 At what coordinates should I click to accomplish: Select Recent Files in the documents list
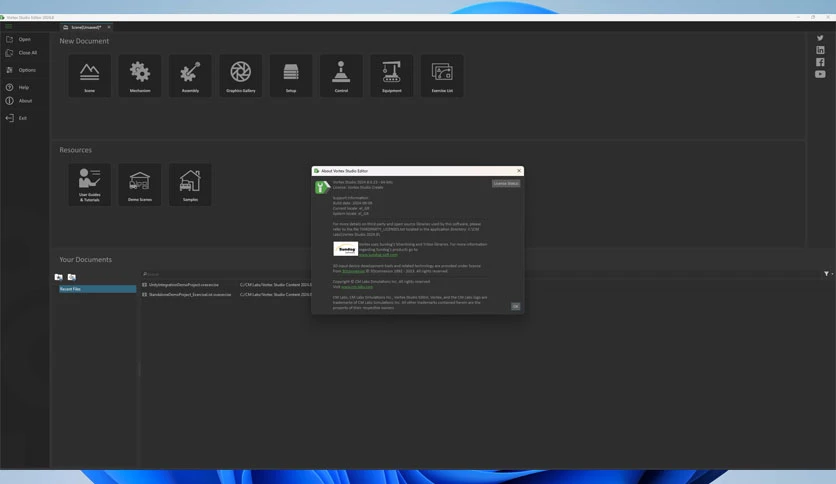(x=97, y=289)
